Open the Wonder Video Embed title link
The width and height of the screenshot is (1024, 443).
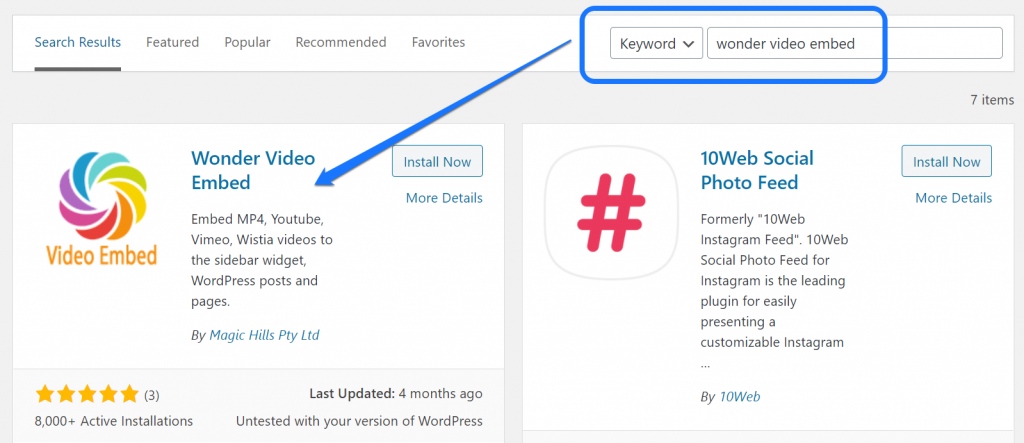pyautogui.click(x=253, y=170)
